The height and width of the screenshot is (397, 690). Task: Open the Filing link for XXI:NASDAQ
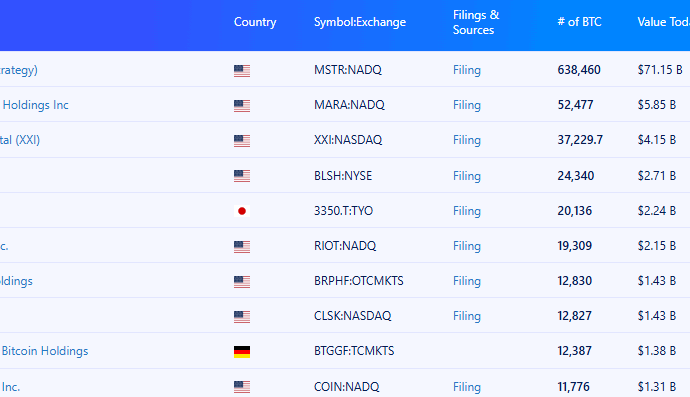[x=466, y=140]
